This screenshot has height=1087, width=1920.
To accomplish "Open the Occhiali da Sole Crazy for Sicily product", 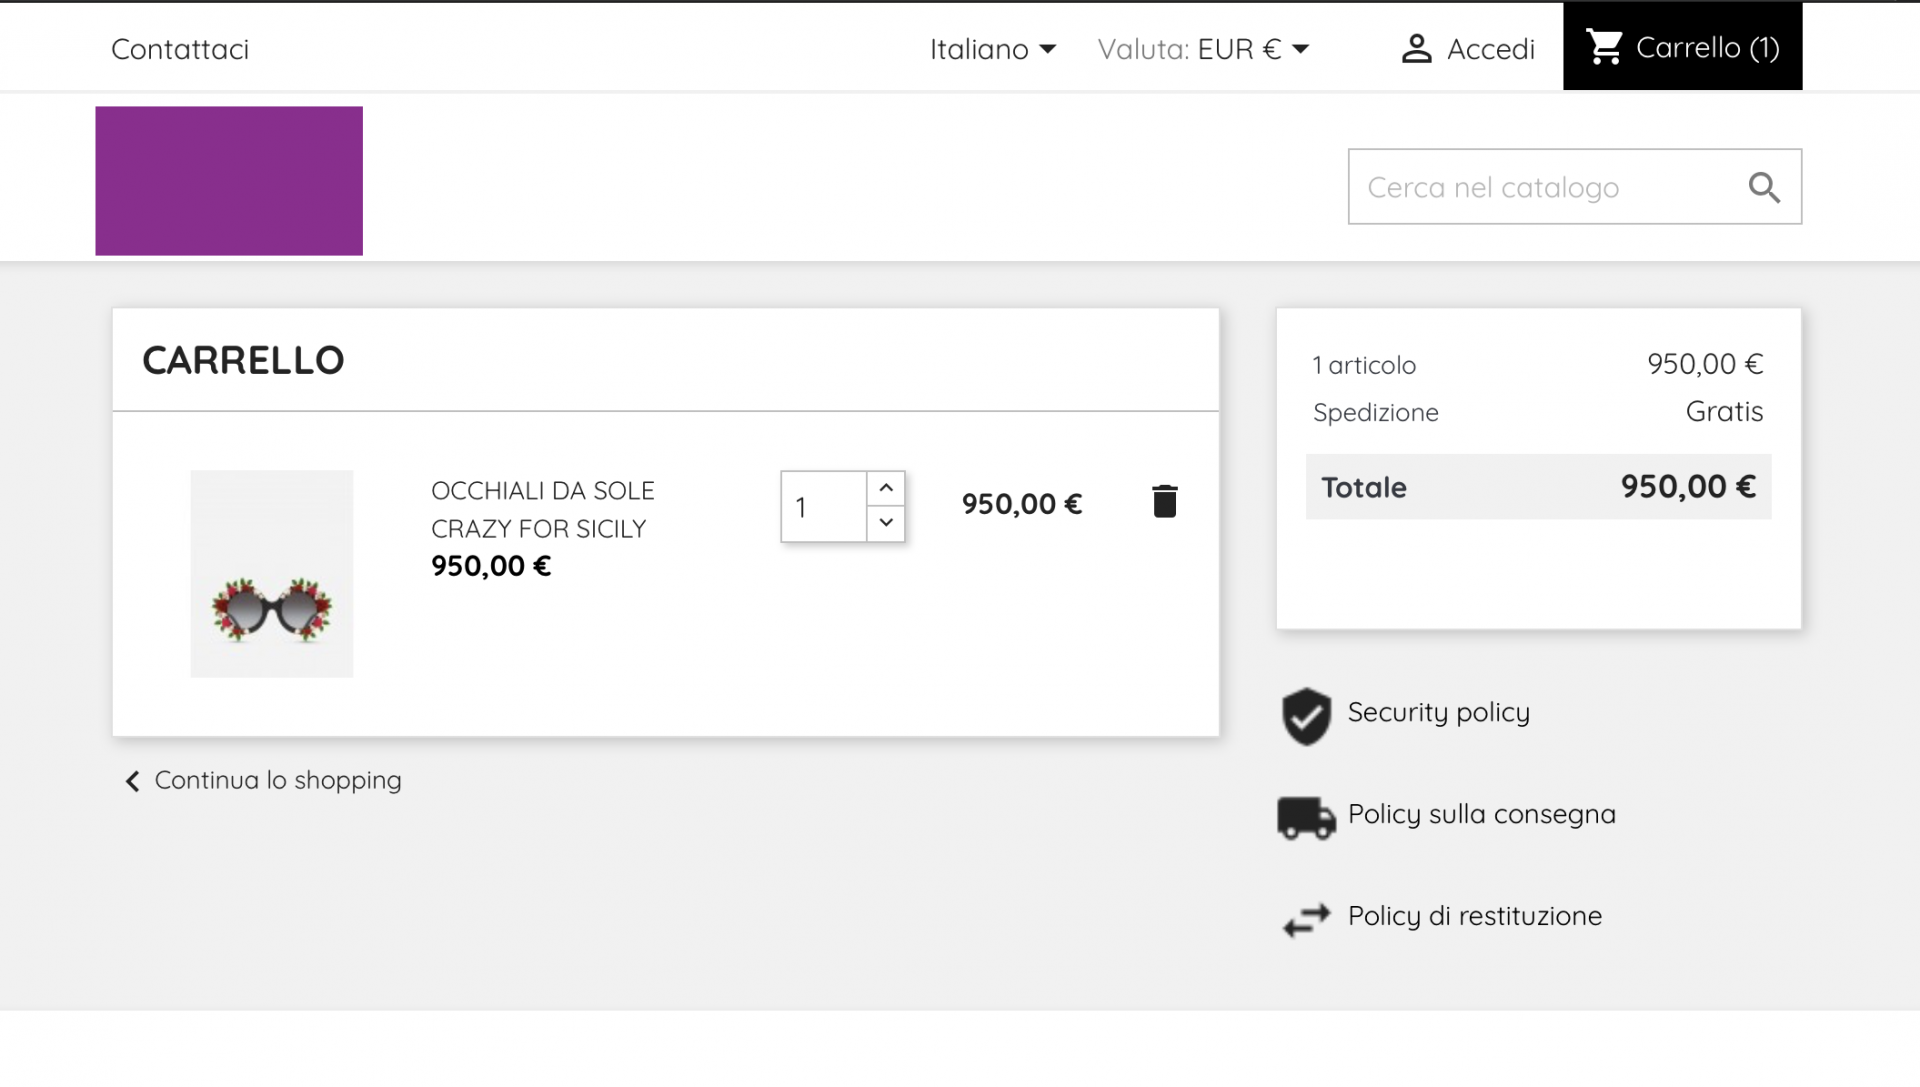I will pyautogui.click(x=542, y=509).
